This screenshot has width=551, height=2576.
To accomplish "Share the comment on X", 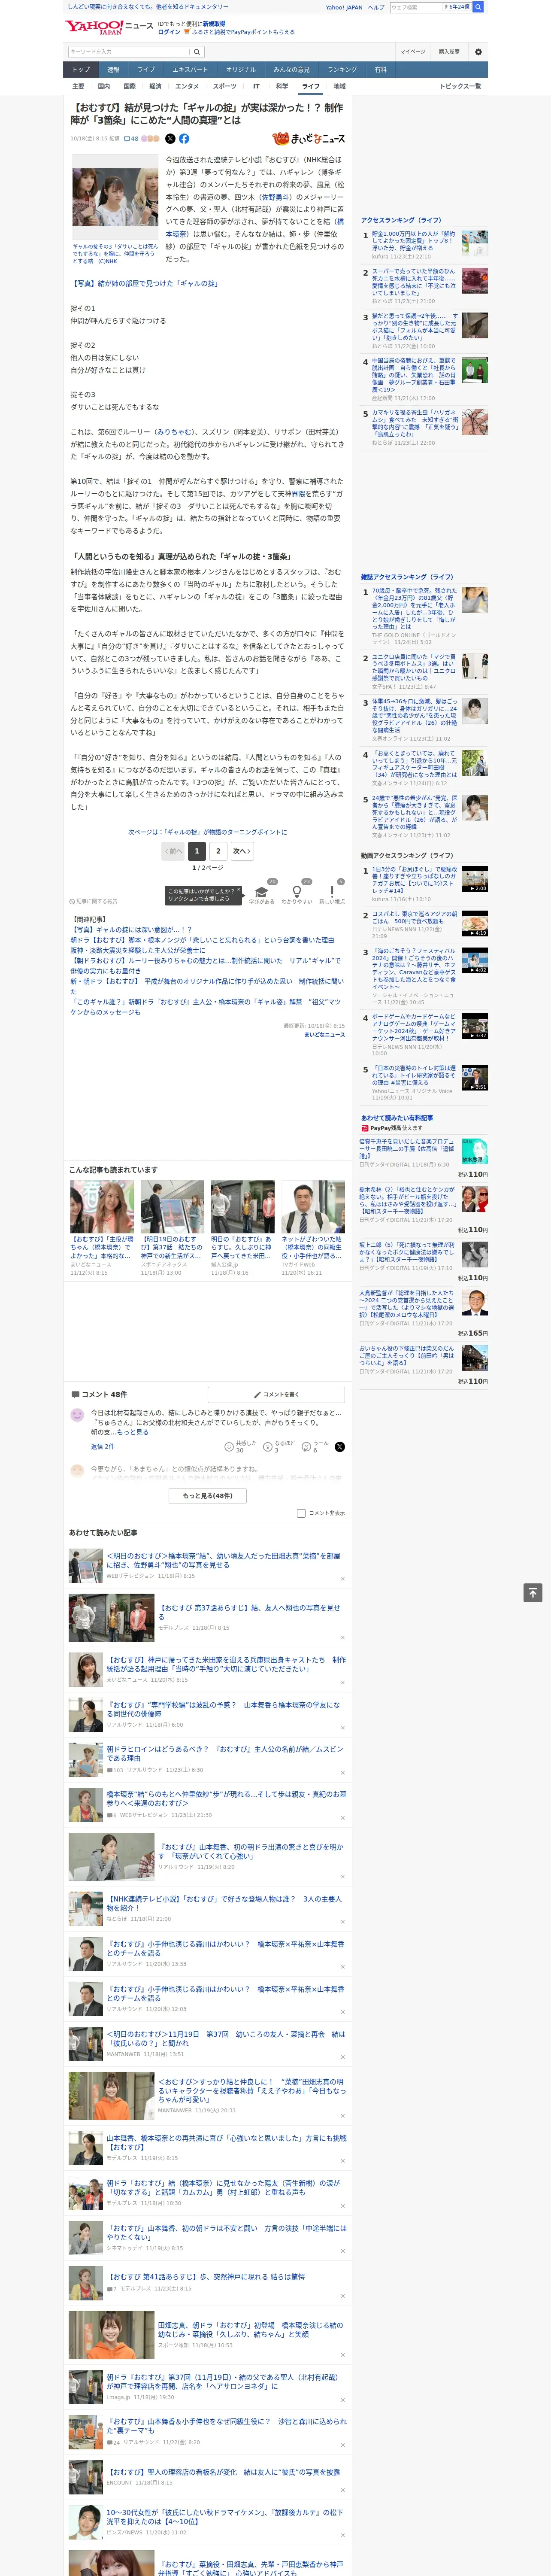I will (x=340, y=1446).
